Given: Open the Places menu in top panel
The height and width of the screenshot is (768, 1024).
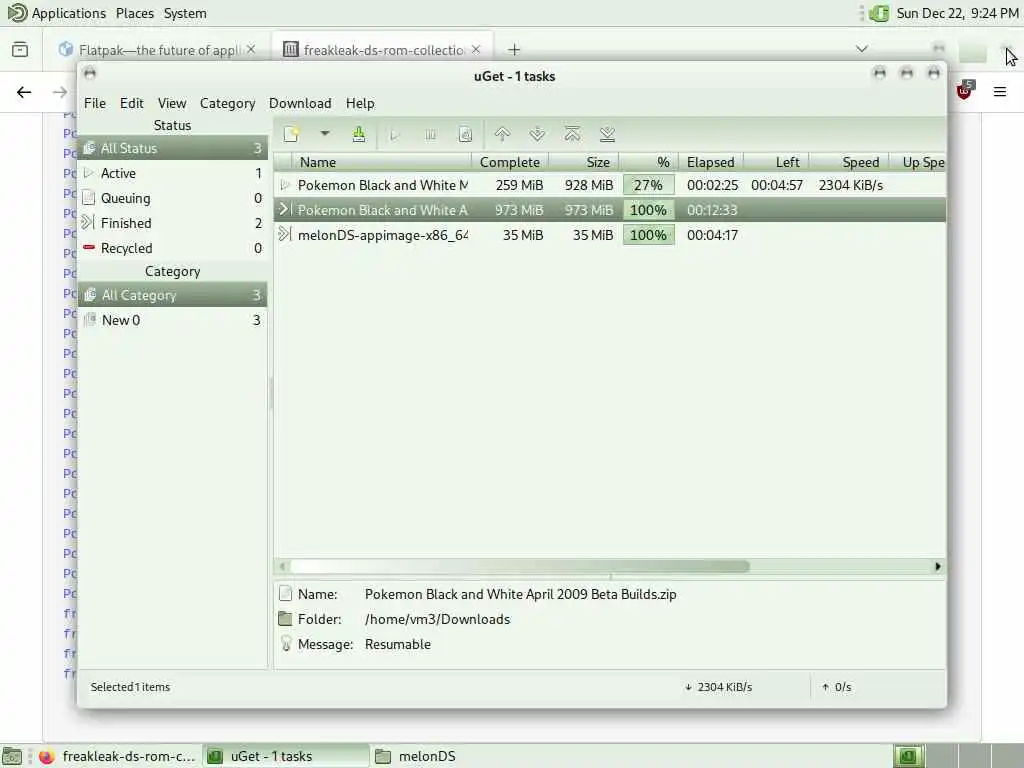Looking at the screenshot, I should (135, 13).
